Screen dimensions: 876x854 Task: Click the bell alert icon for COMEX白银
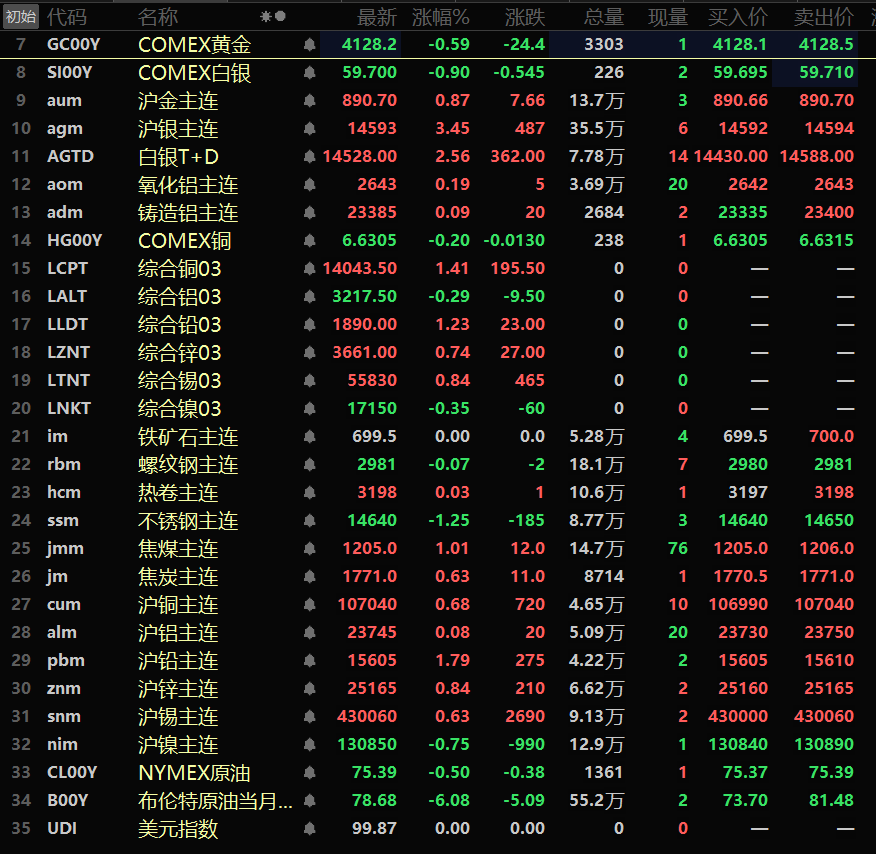[x=310, y=73]
